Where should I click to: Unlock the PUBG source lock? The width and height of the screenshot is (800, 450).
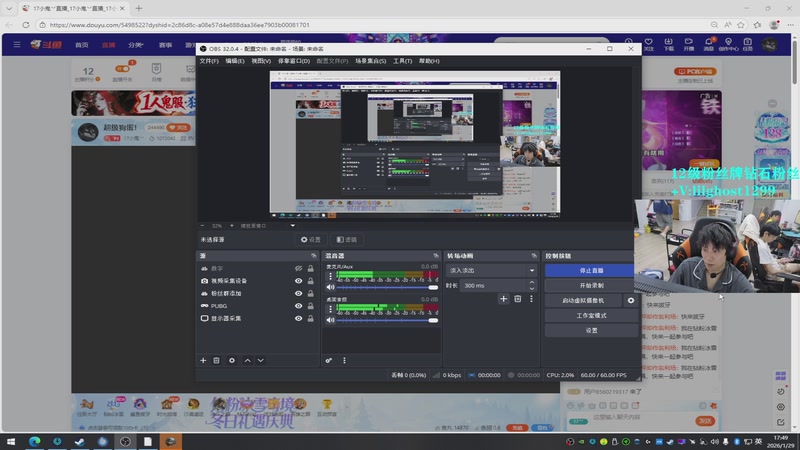310,306
